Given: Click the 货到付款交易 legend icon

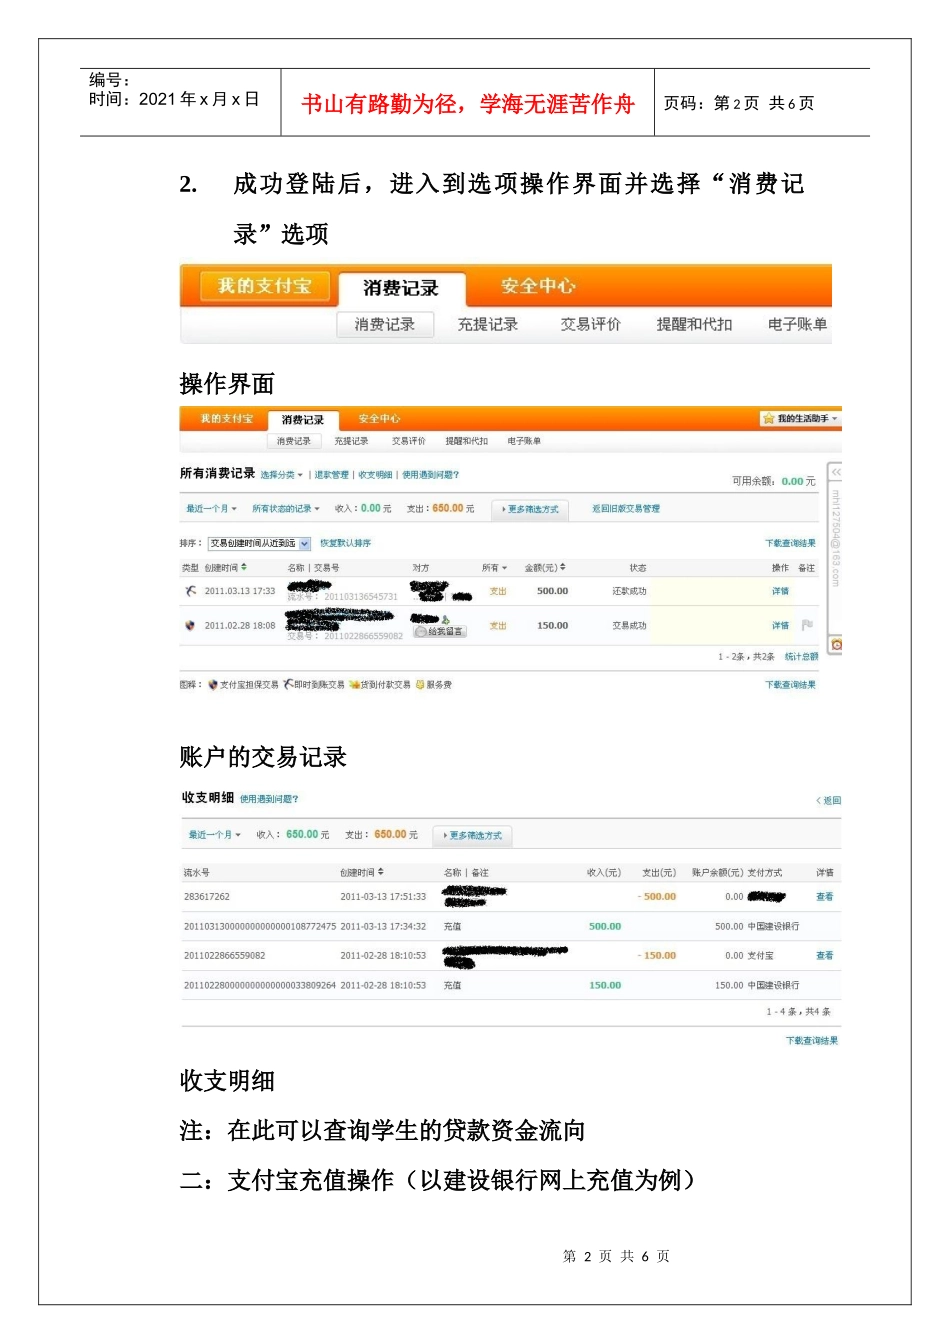Looking at the screenshot, I should pyautogui.click(x=354, y=685).
